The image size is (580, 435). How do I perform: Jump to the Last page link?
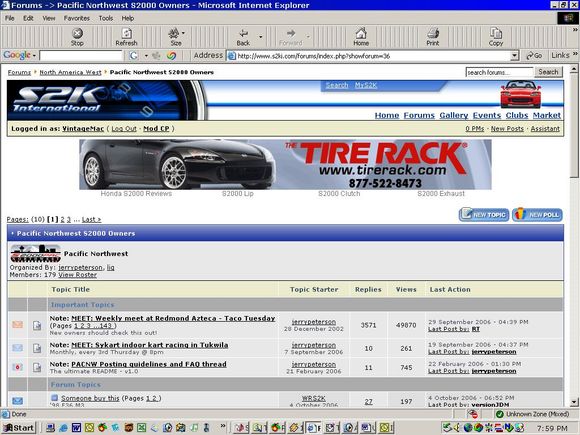[91, 219]
